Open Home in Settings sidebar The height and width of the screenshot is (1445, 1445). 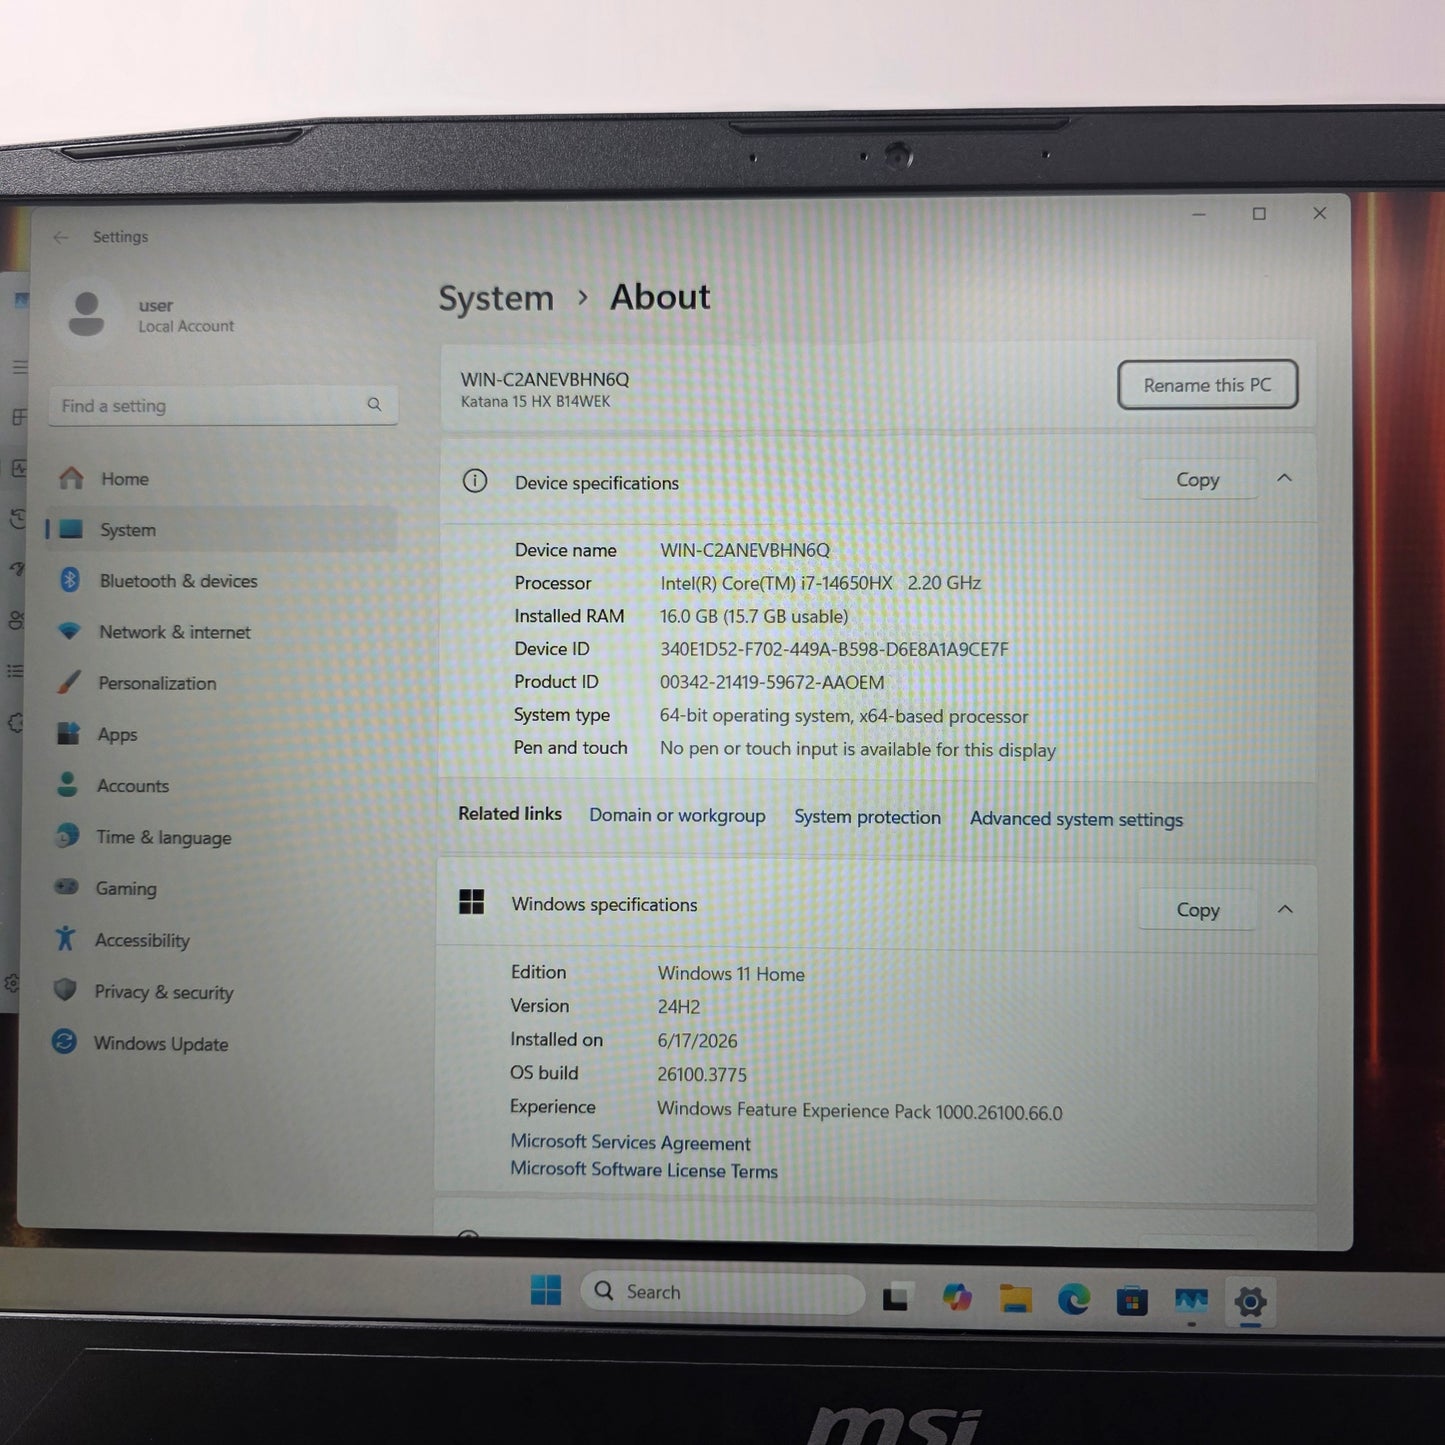point(124,479)
